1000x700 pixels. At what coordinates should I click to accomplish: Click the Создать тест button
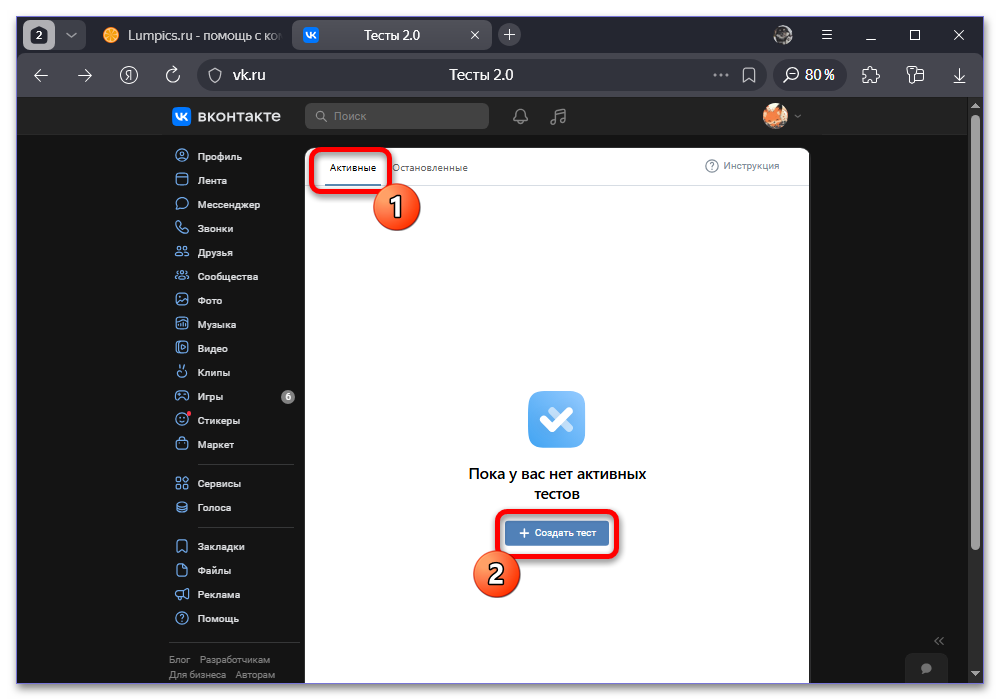pyautogui.click(x=557, y=533)
